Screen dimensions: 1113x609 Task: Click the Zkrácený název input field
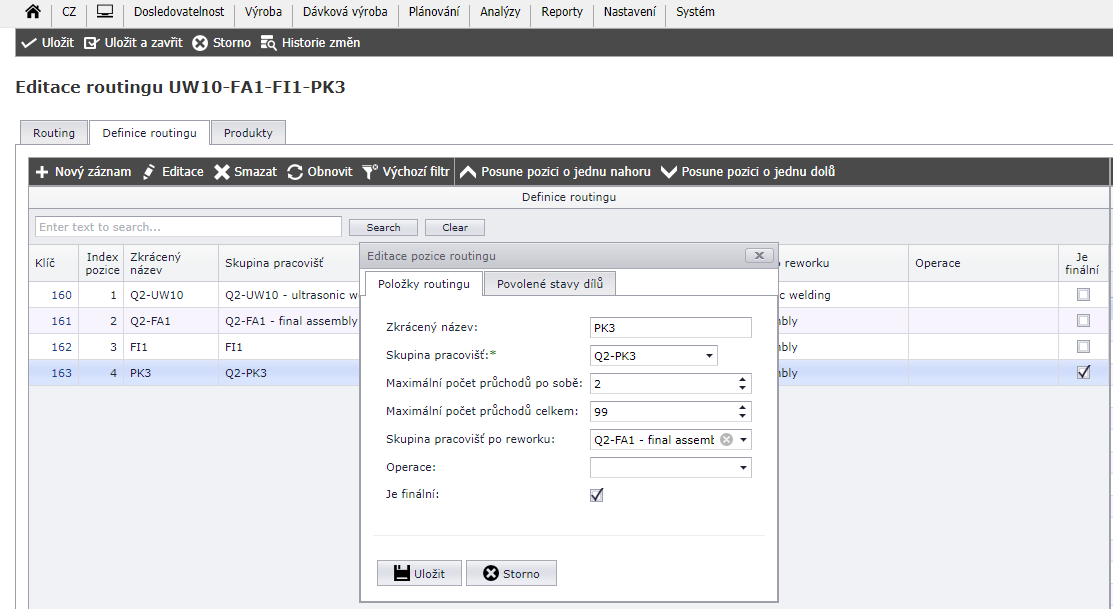click(x=670, y=328)
